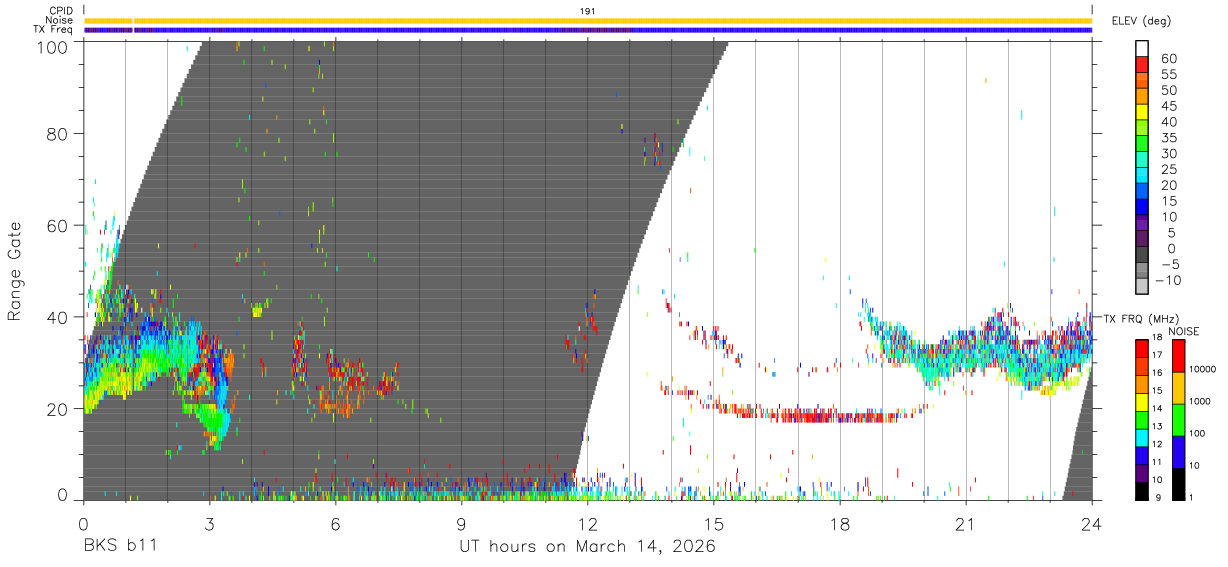Screen dimensions: 1228x567
Task: Pick the red segment of ELEV color bar
Action: 1142,63
